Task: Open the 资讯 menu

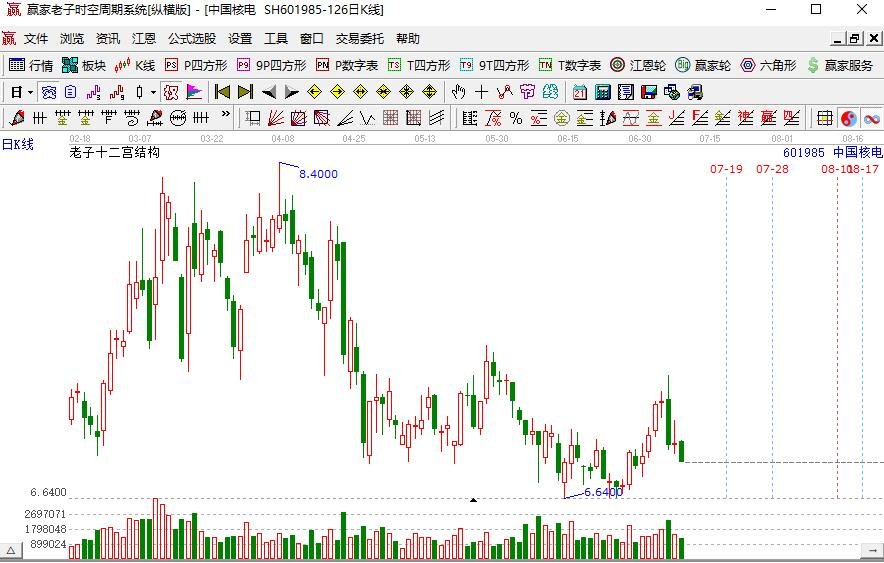Action: (x=108, y=39)
